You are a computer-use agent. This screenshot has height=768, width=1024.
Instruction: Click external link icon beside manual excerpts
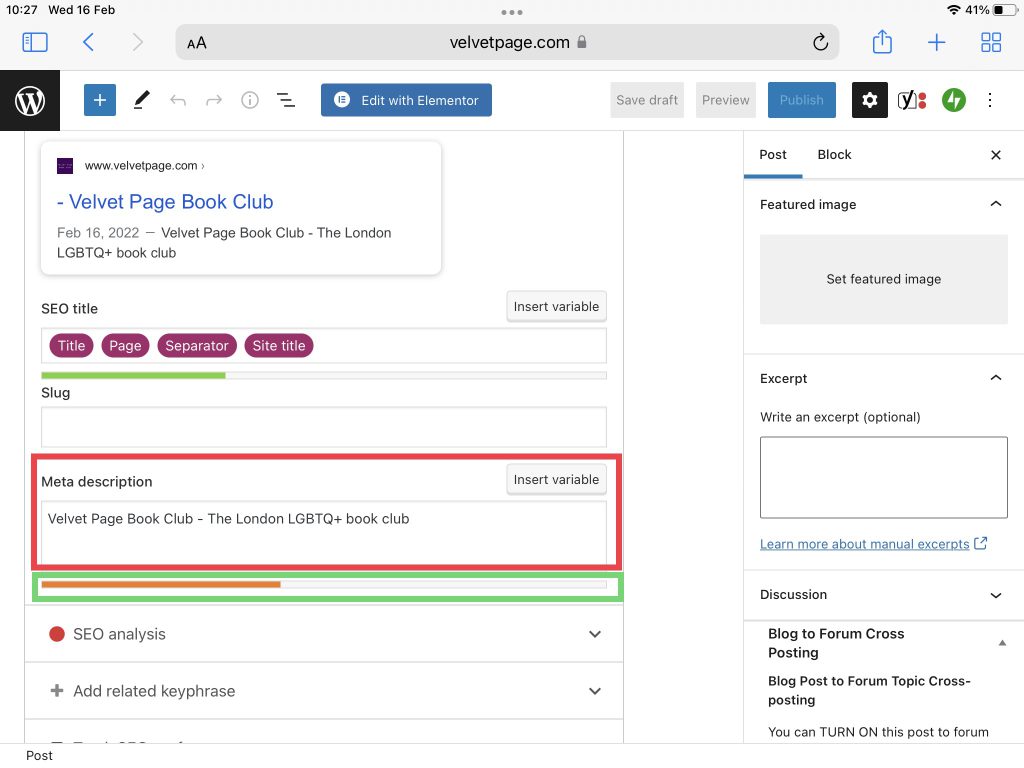980,543
